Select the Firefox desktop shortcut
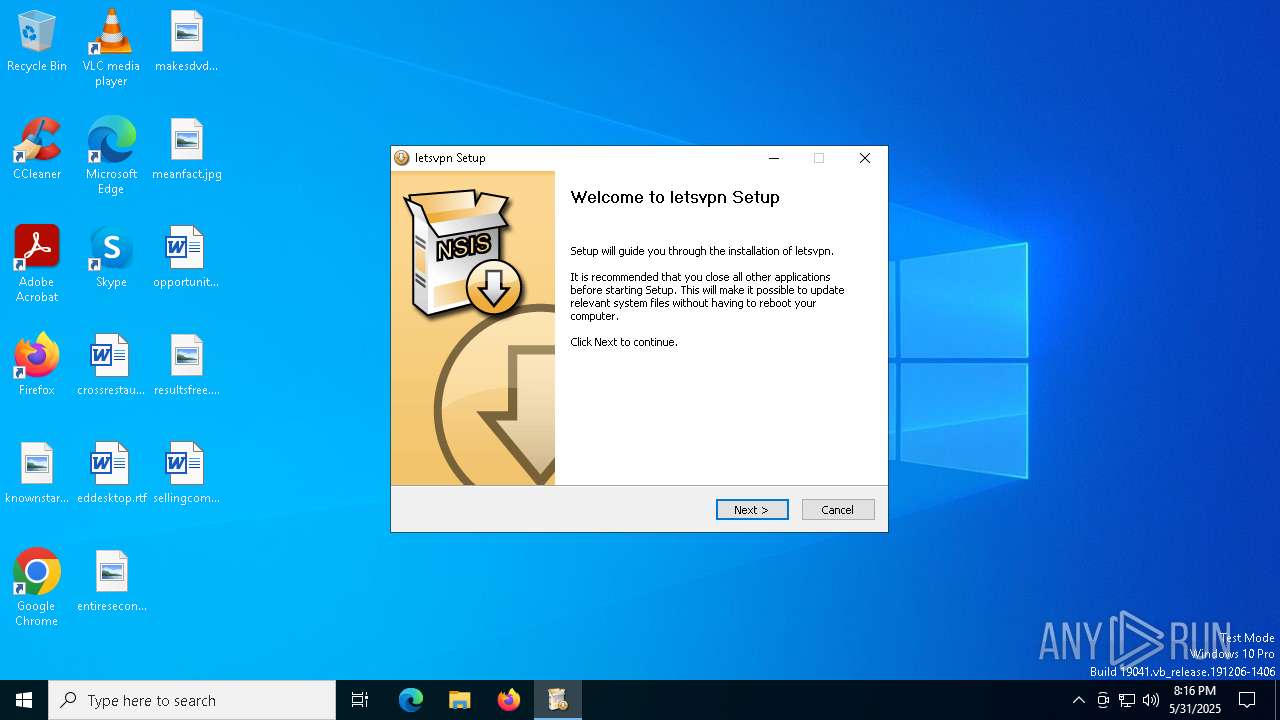This screenshot has height=720, width=1280. coord(37,366)
